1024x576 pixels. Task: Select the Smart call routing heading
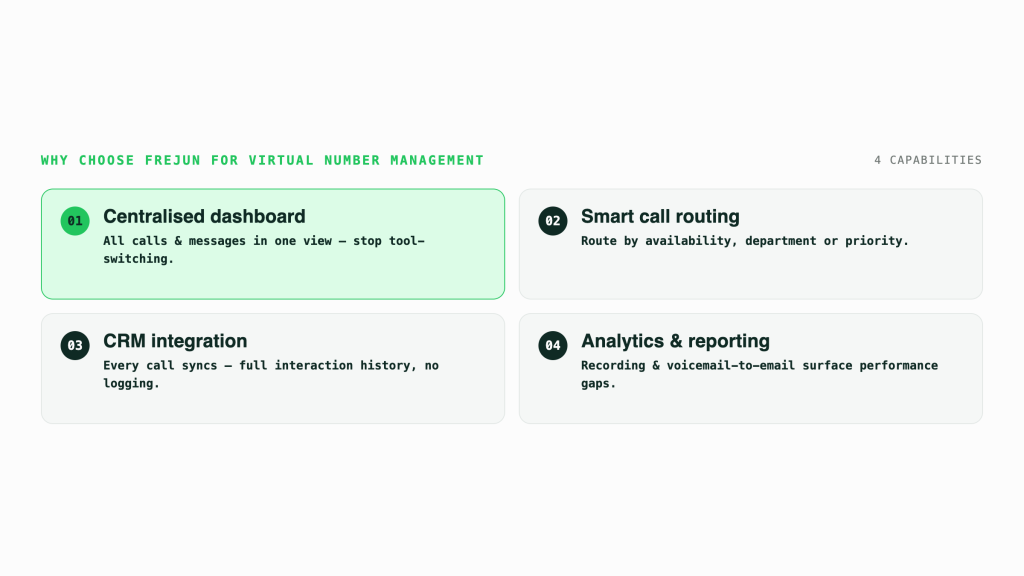click(x=660, y=216)
